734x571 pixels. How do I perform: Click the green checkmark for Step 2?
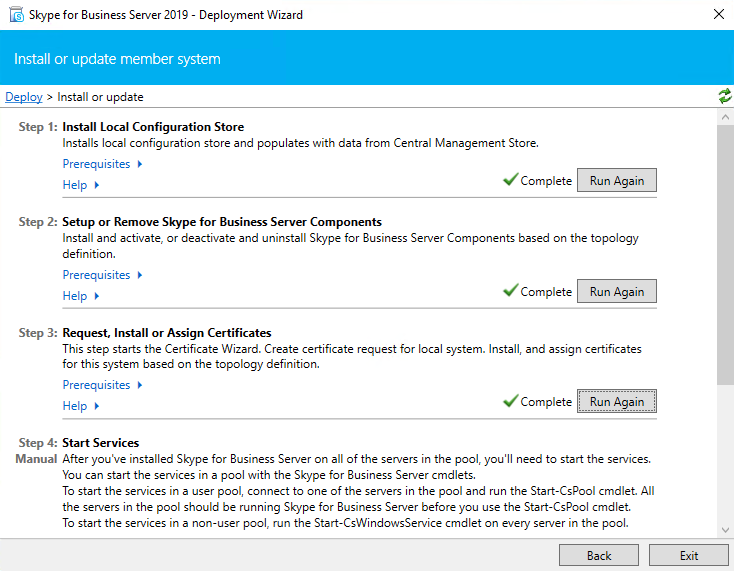pos(510,291)
